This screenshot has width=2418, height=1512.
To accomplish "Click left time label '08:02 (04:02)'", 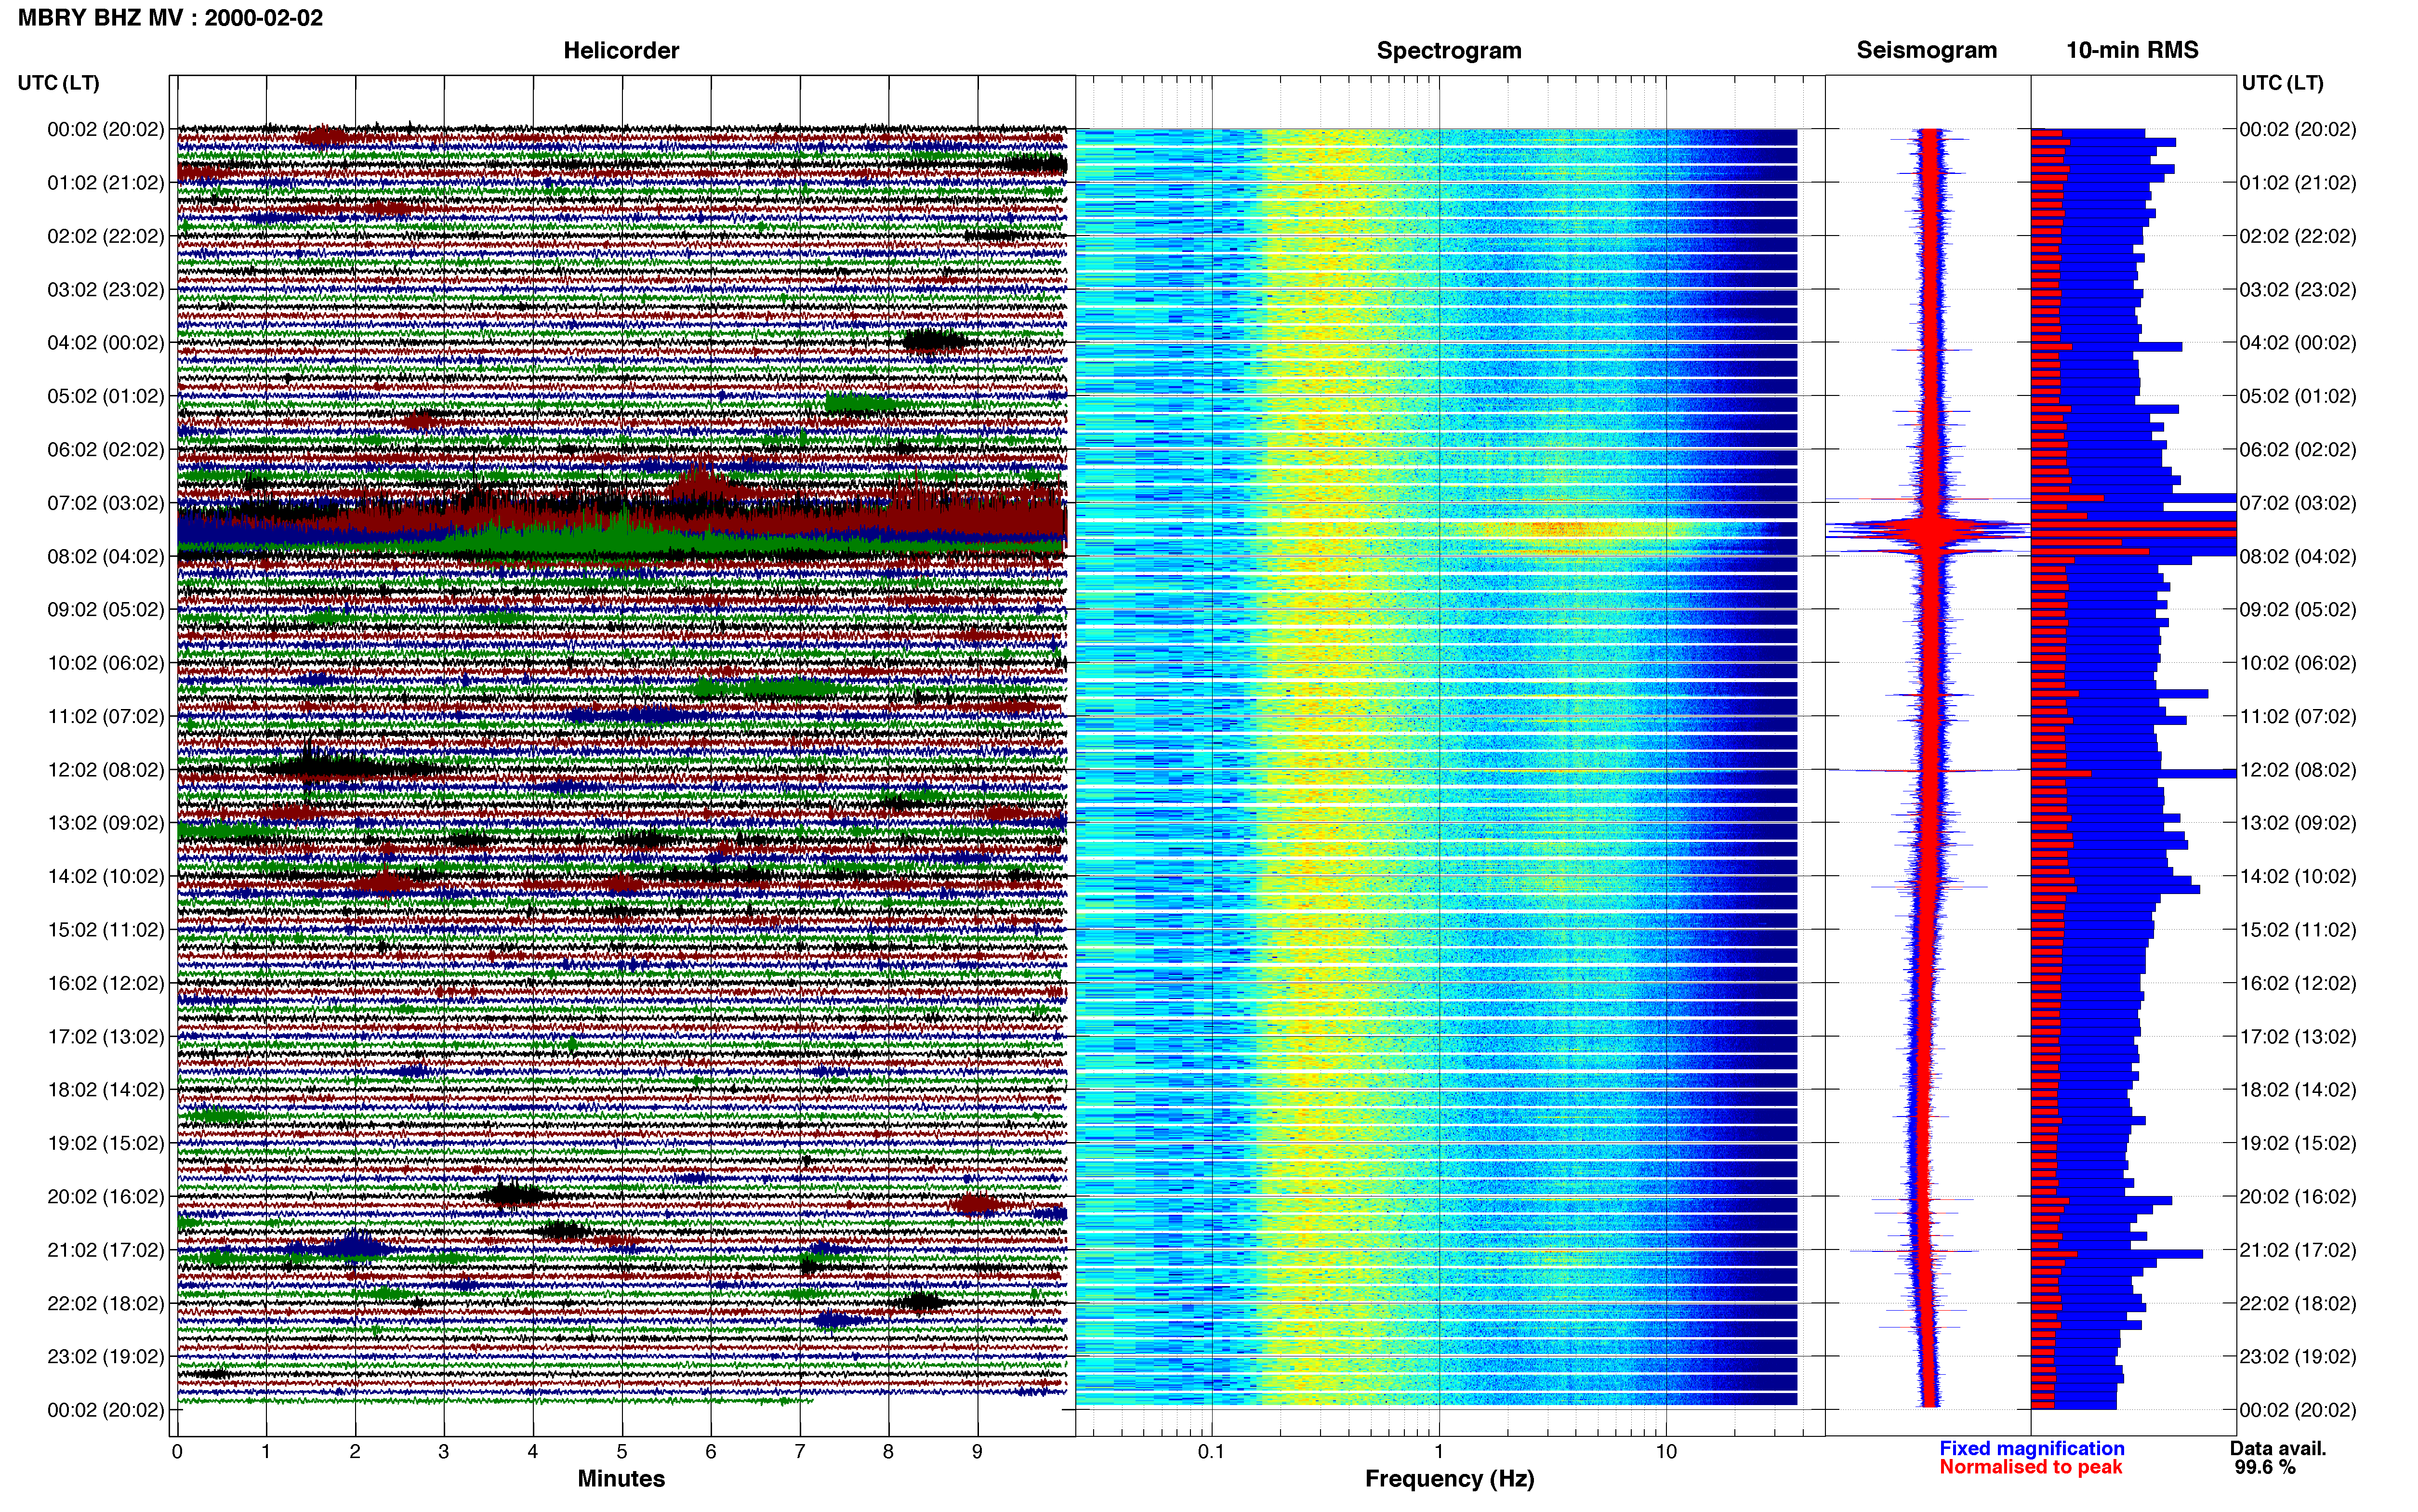I will (105, 556).
